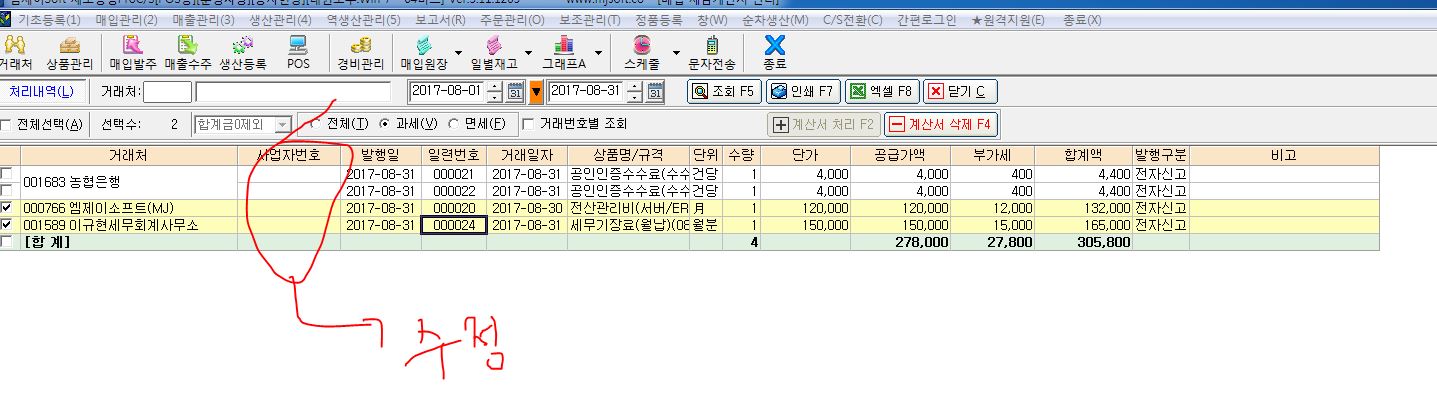Open 매입원장 purchase ledger icon
Screen dimensions: 1437x395
pyautogui.click(x=424, y=52)
